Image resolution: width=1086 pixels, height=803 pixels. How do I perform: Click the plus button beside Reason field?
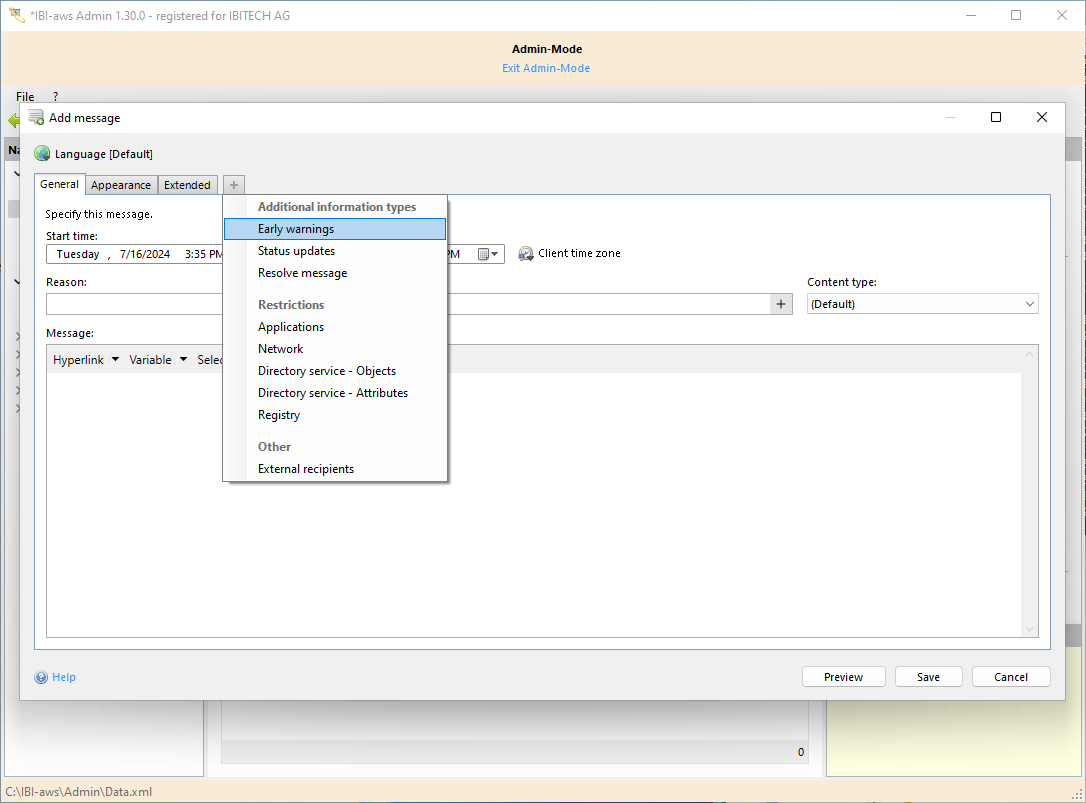781,304
